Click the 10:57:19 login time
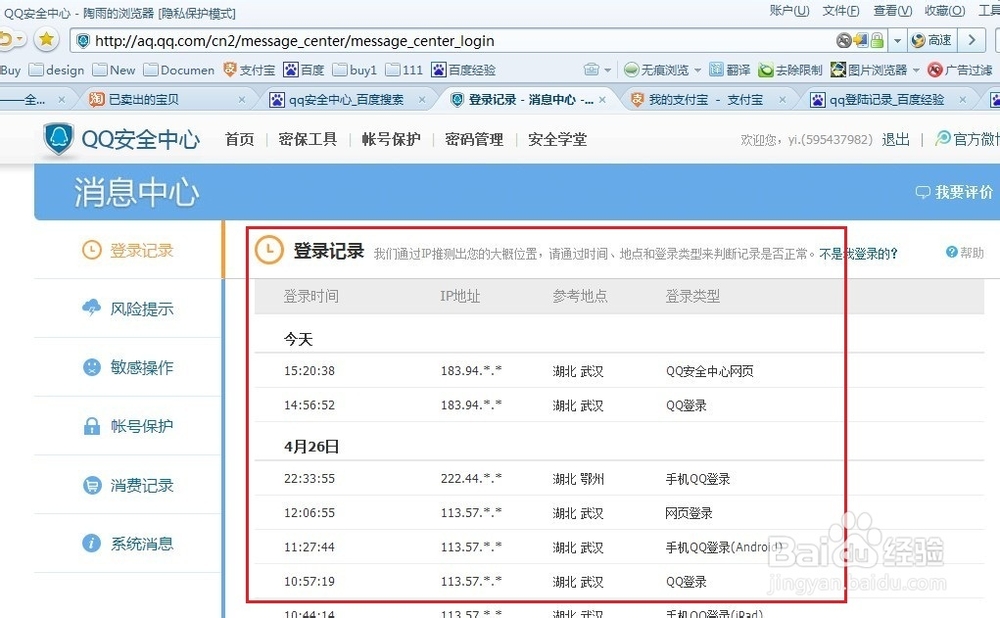This screenshot has height=618, width=1000. [309, 581]
